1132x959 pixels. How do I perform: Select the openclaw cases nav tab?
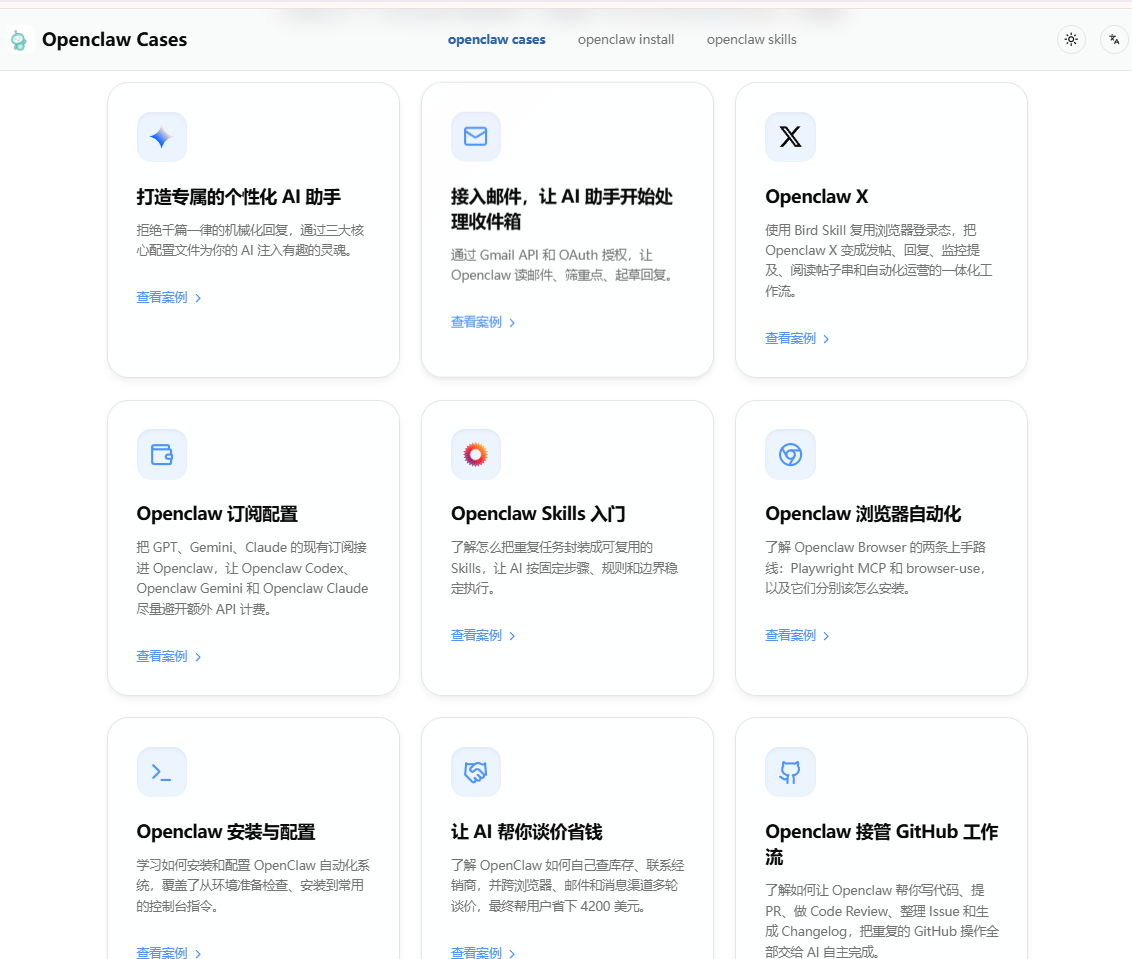[497, 40]
